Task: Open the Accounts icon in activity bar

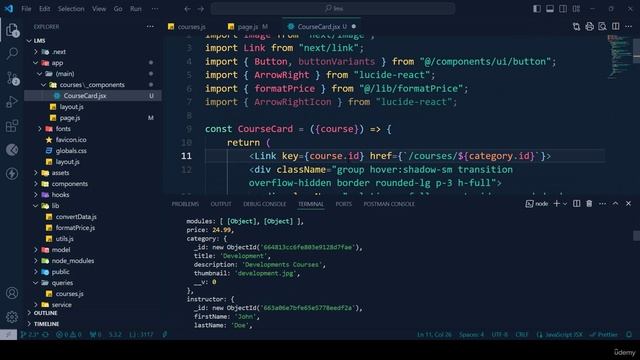Action: [12, 293]
